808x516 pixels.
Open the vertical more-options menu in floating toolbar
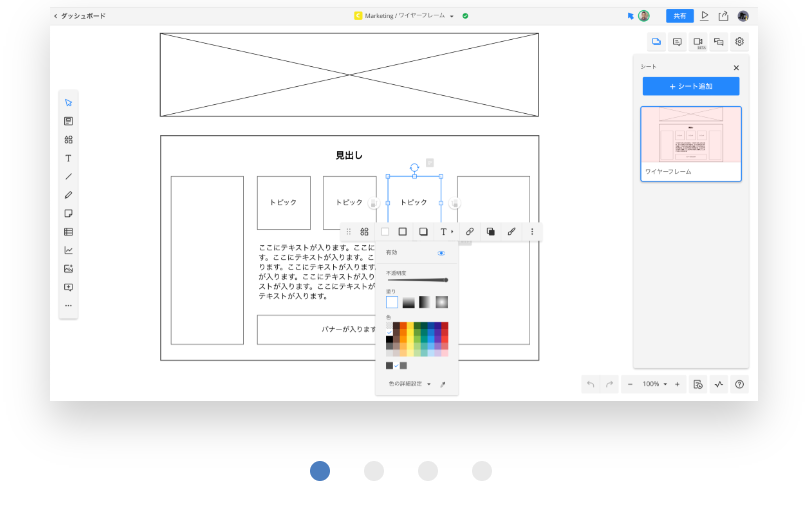[532, 232]
